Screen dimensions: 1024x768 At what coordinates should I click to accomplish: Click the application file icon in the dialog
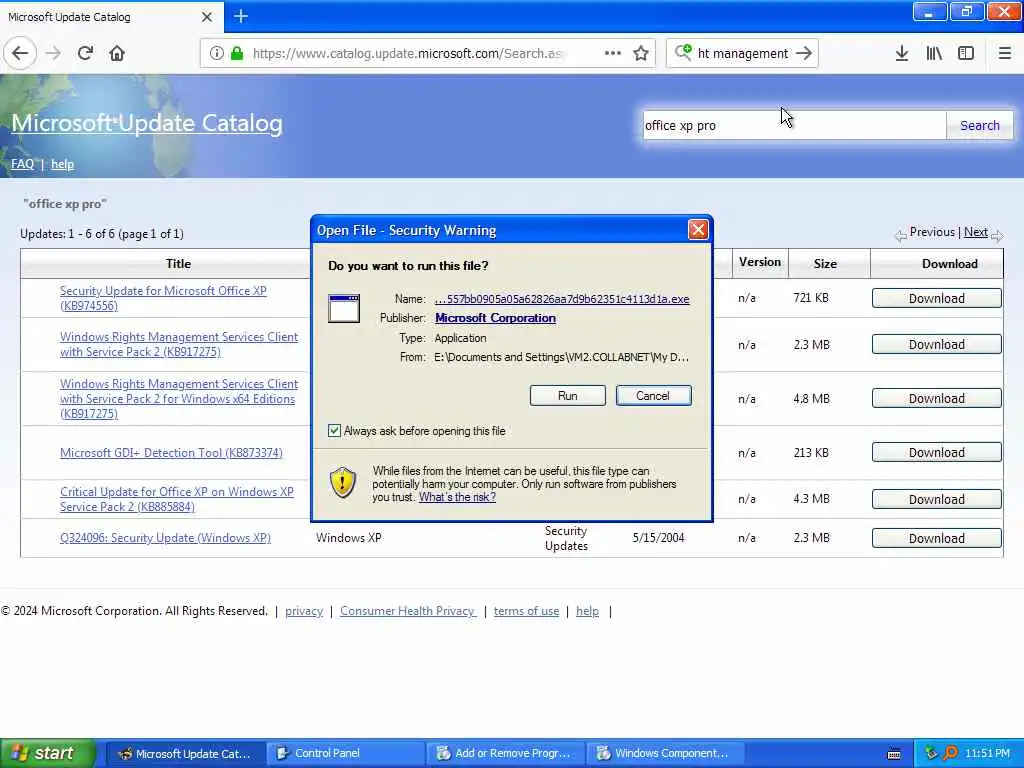pyautogui.click(x=344, y=308)
